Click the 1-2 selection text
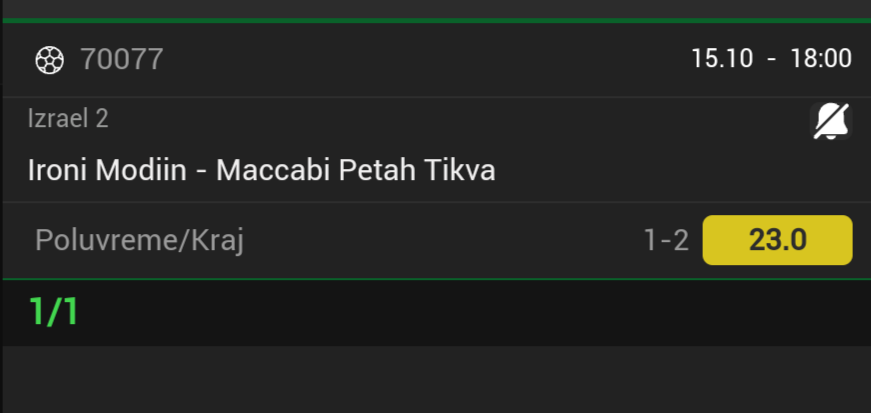The image size is (871, 413). click(666, 240)
